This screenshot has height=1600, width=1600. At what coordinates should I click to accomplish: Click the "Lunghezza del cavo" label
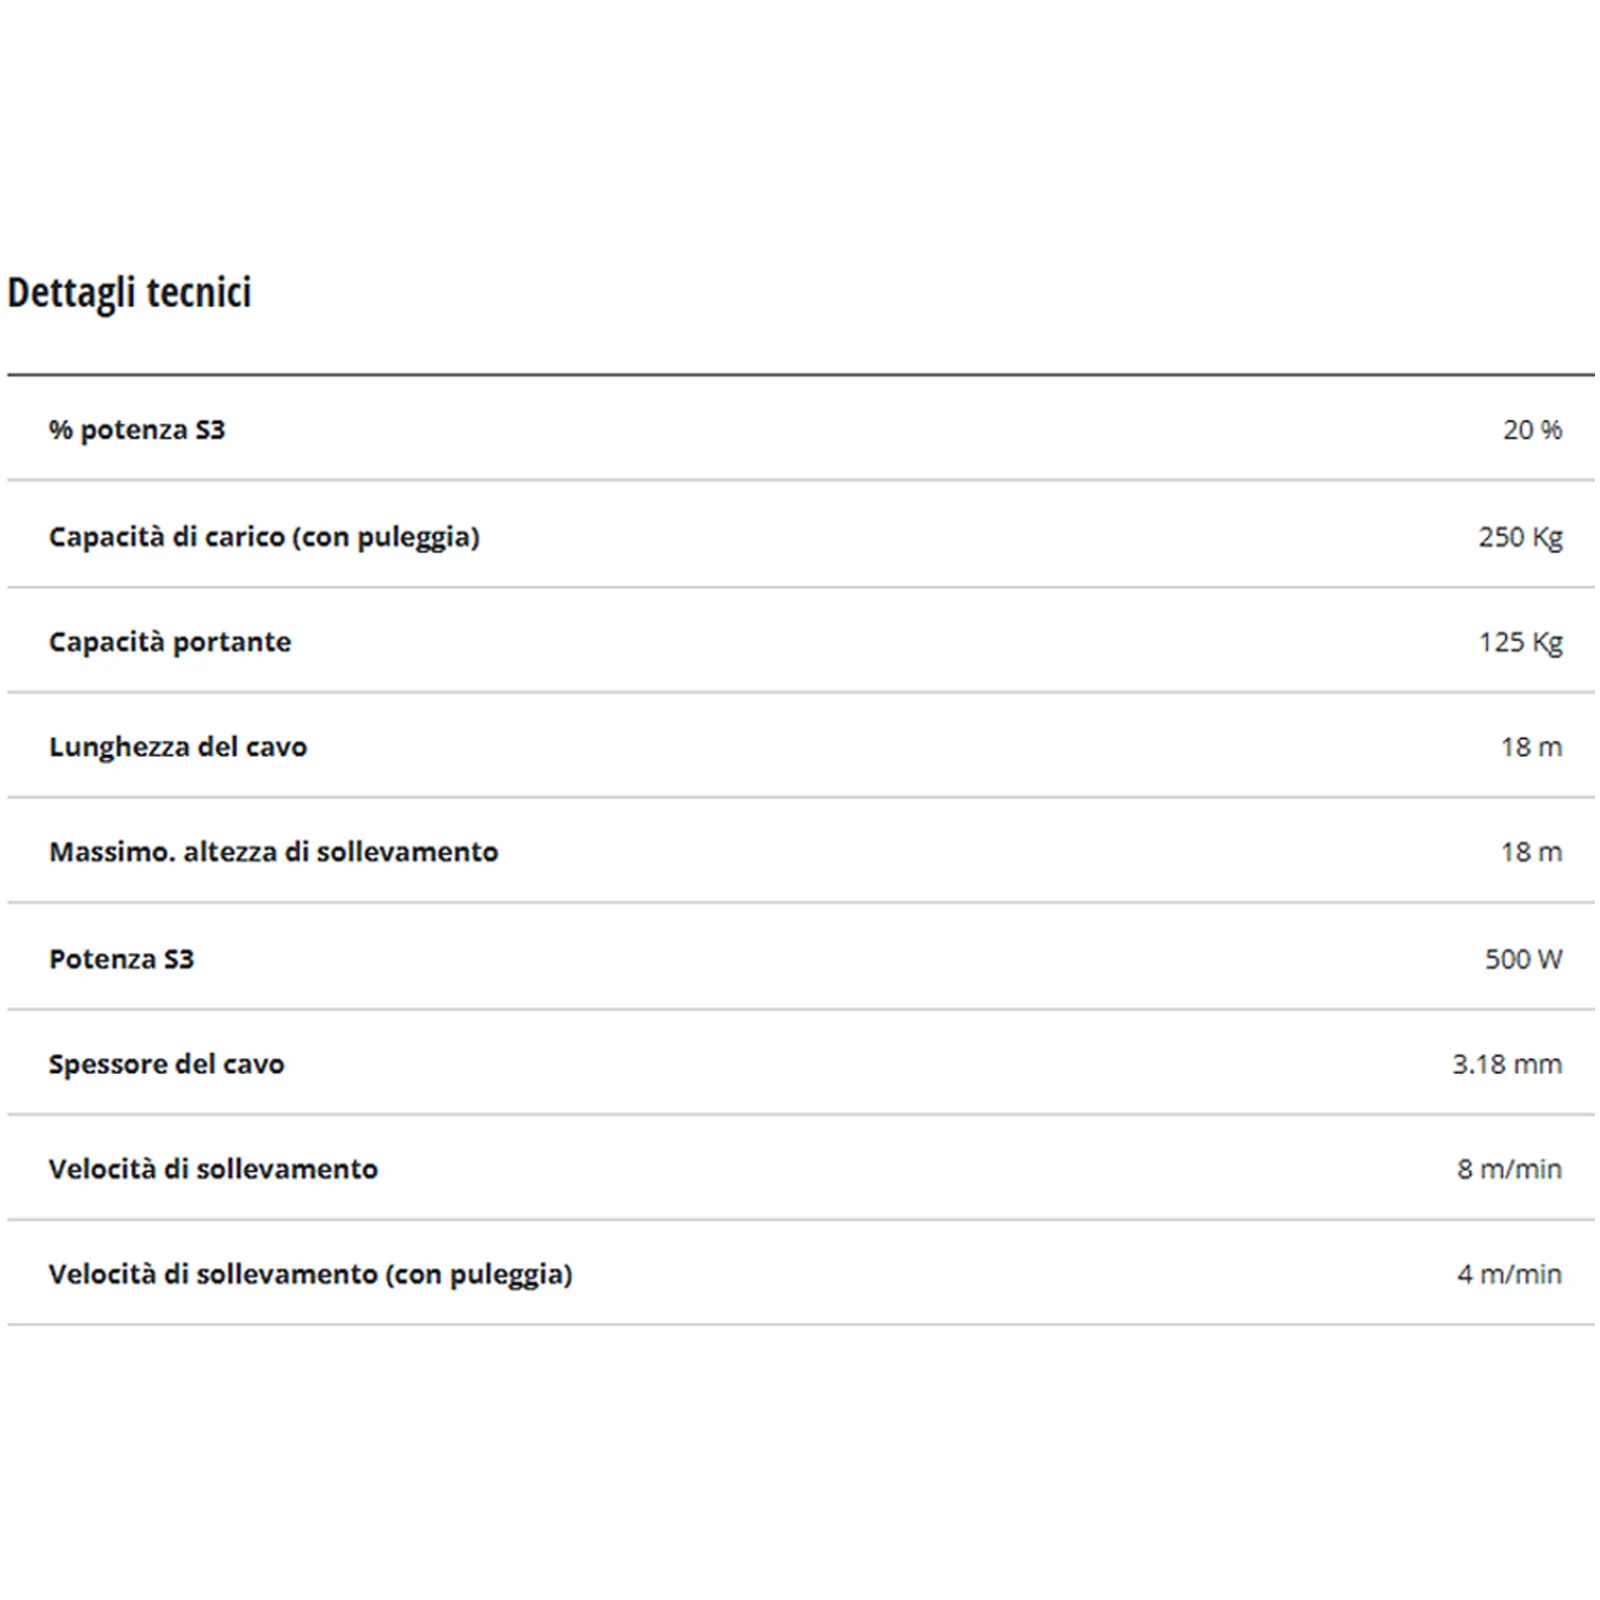tap(178, 747)
